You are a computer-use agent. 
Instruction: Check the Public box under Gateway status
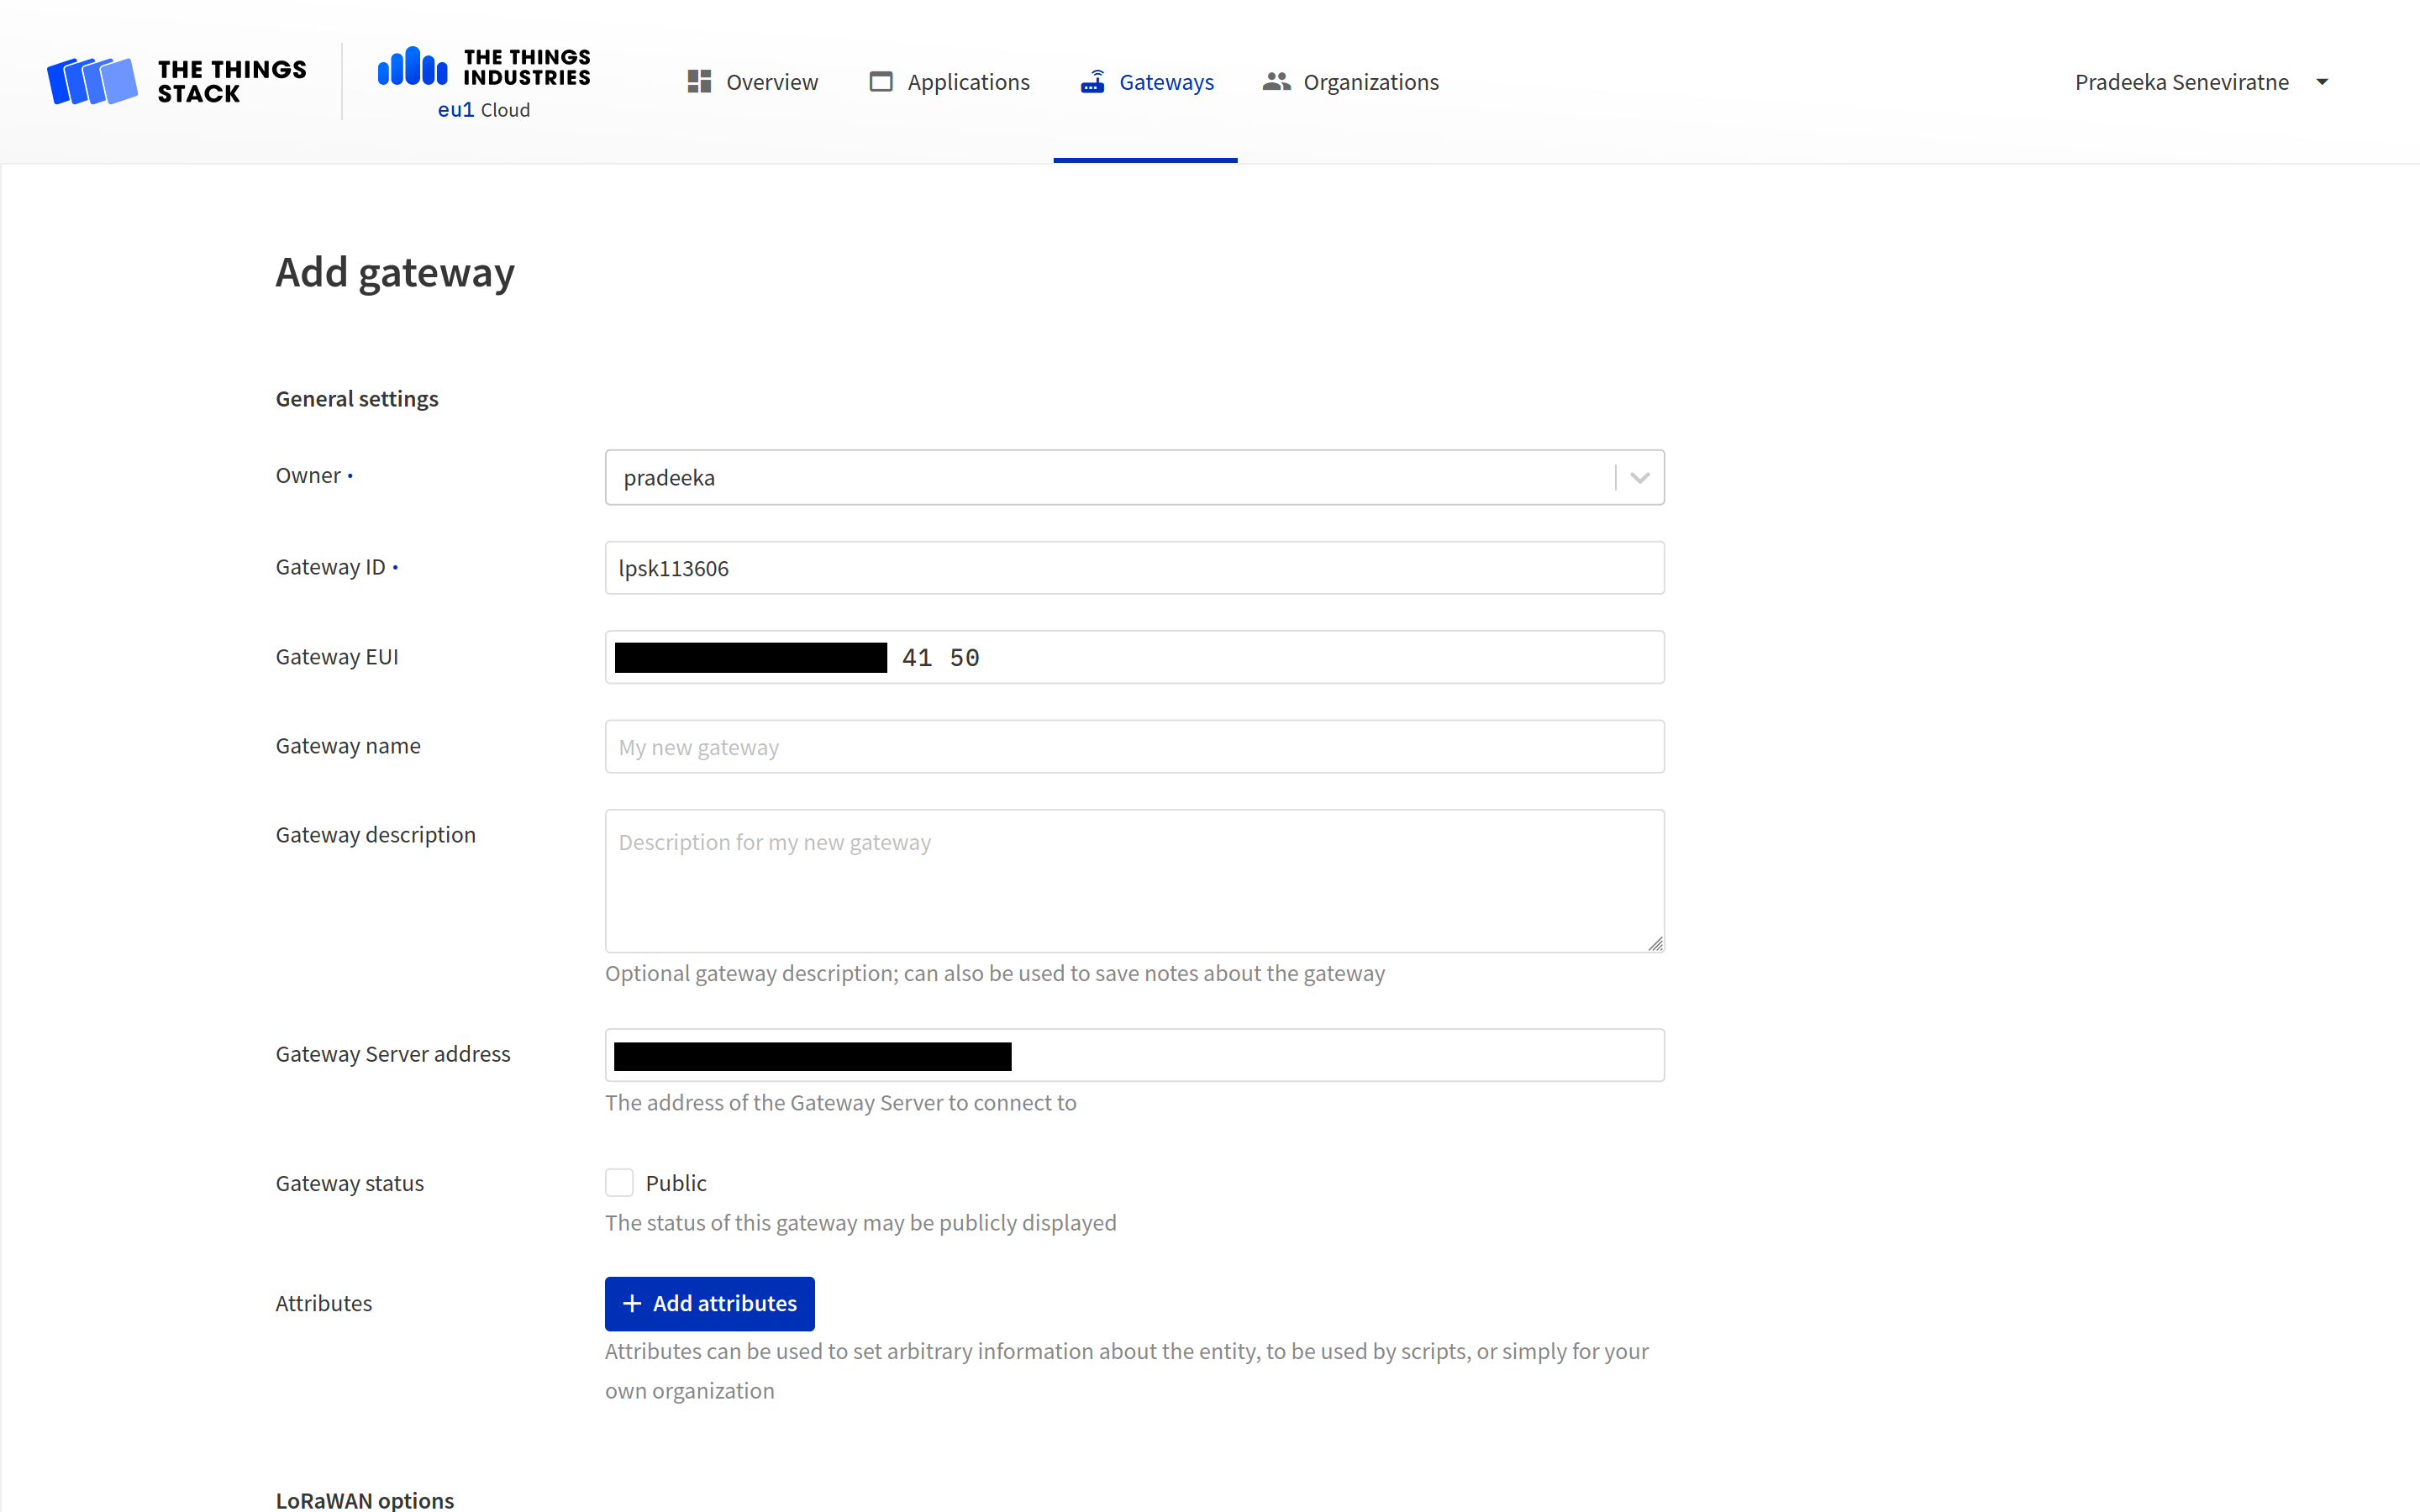click(619, 1182)
